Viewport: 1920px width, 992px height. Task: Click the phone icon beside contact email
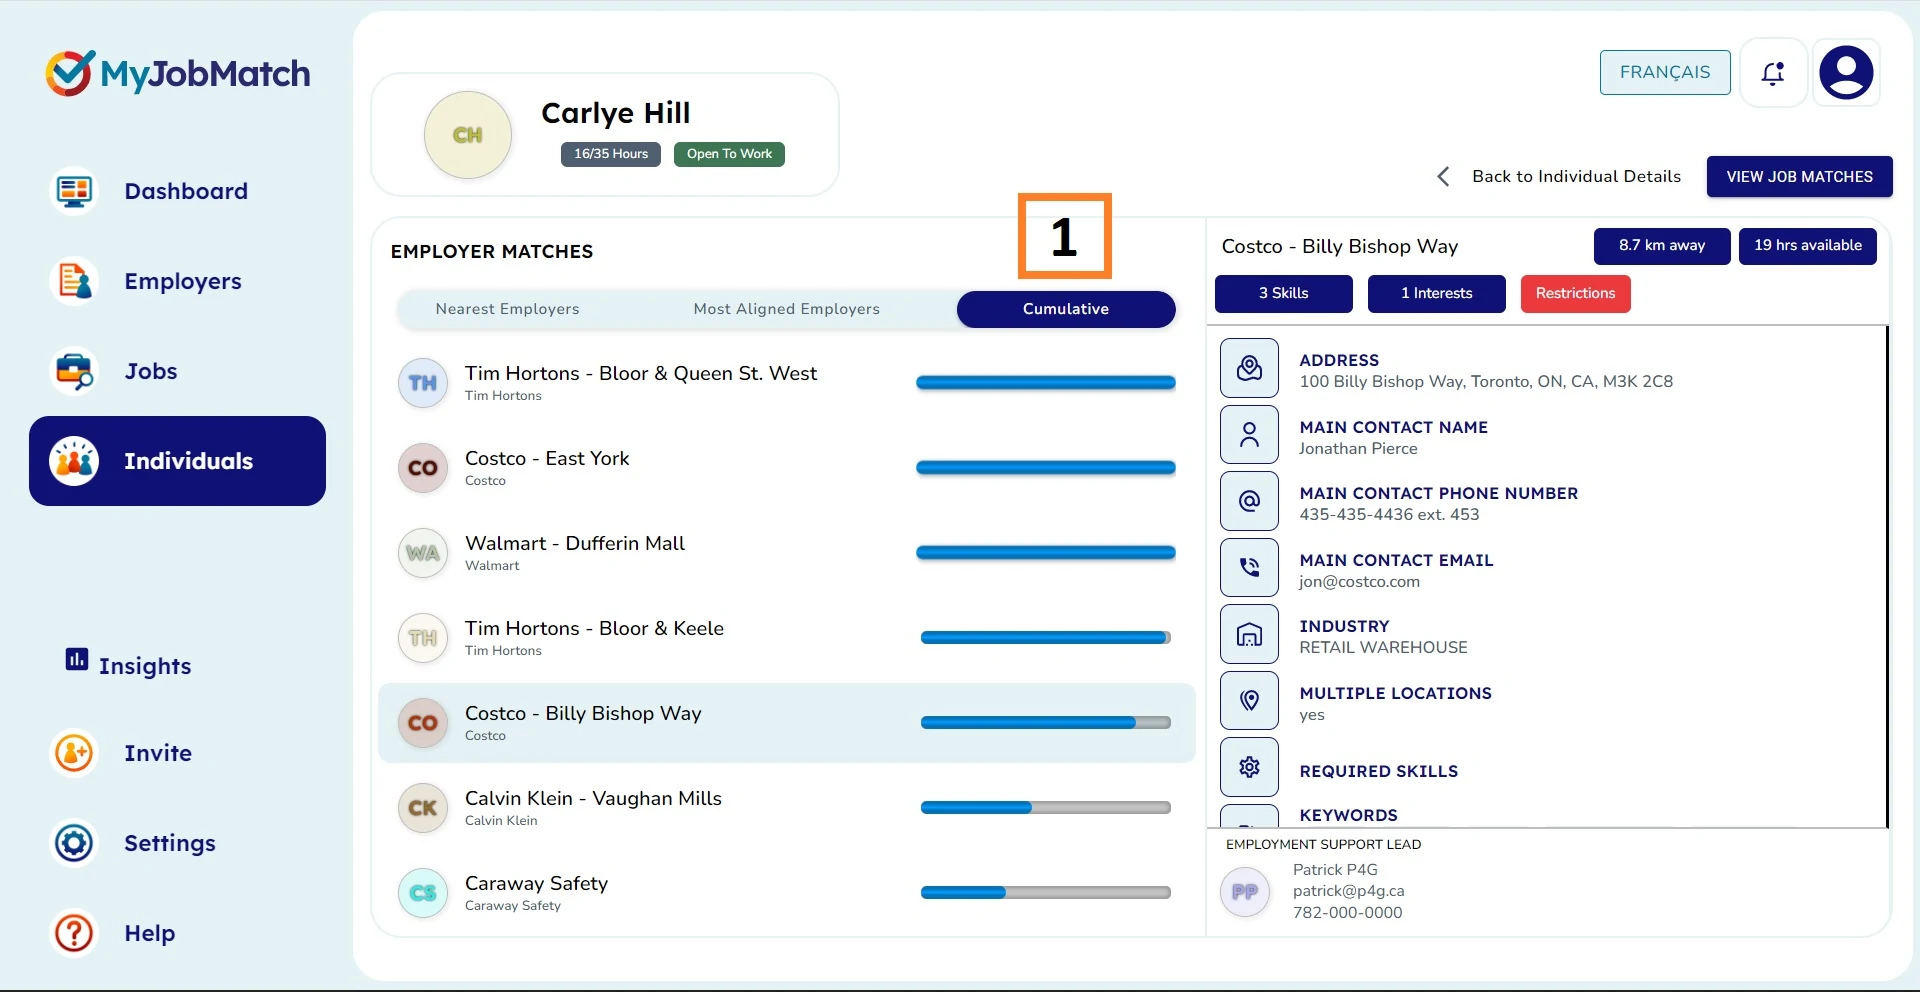(x=1249, y=568)
